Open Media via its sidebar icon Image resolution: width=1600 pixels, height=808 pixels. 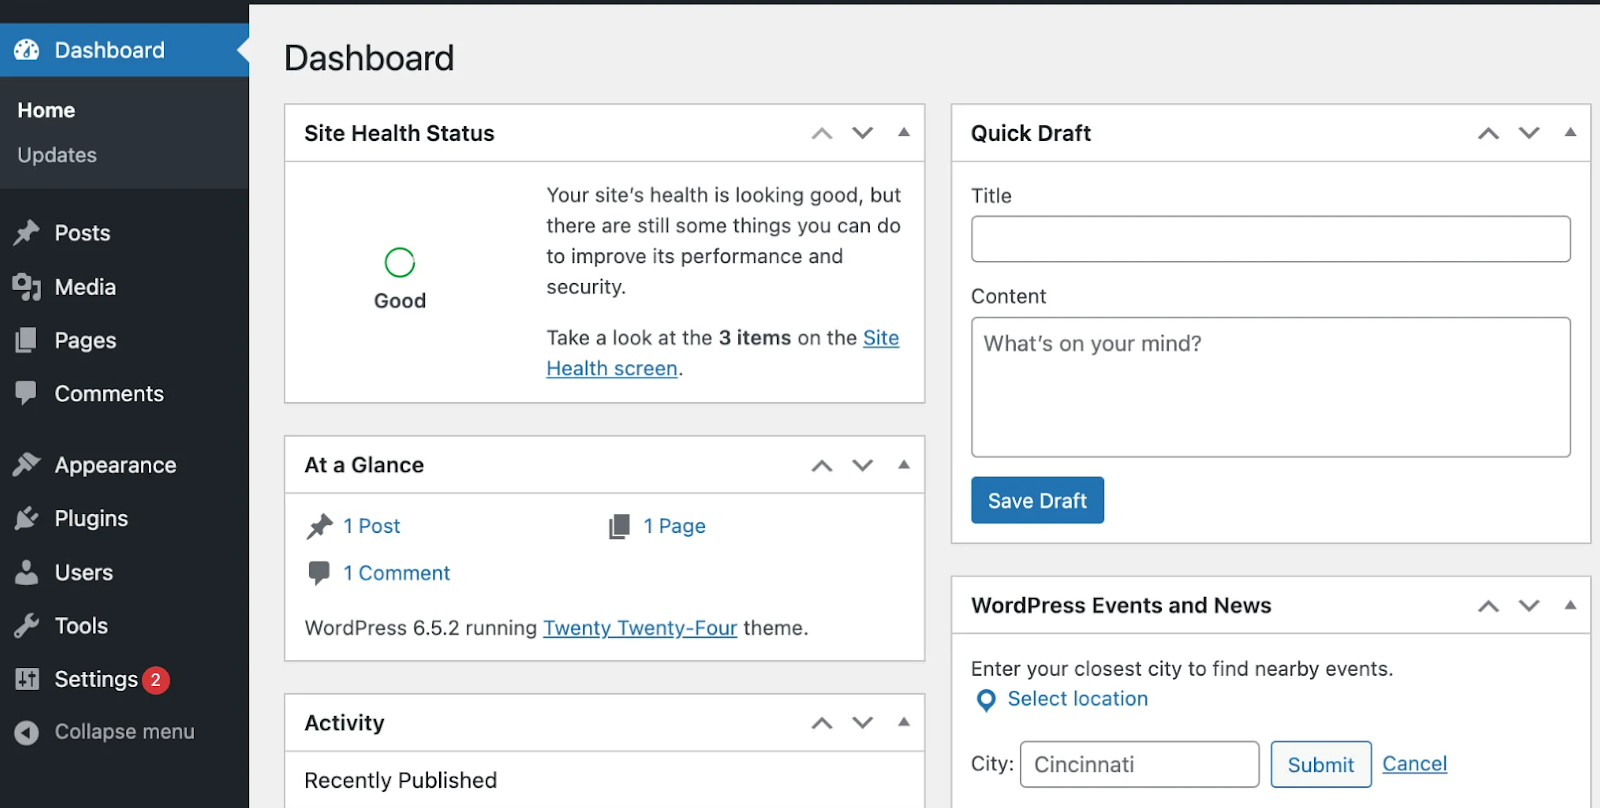27,287
